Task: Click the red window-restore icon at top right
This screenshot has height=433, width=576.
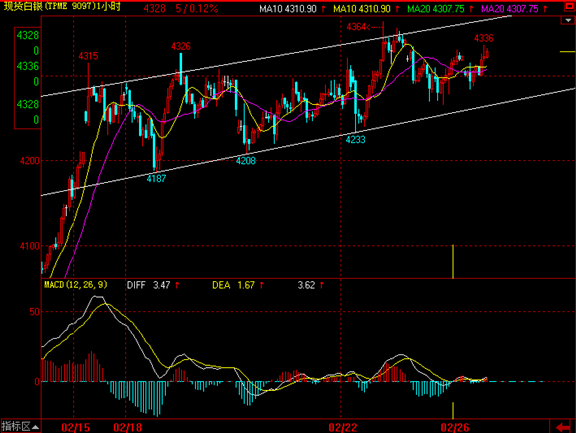Action: [x=569, y=6]
